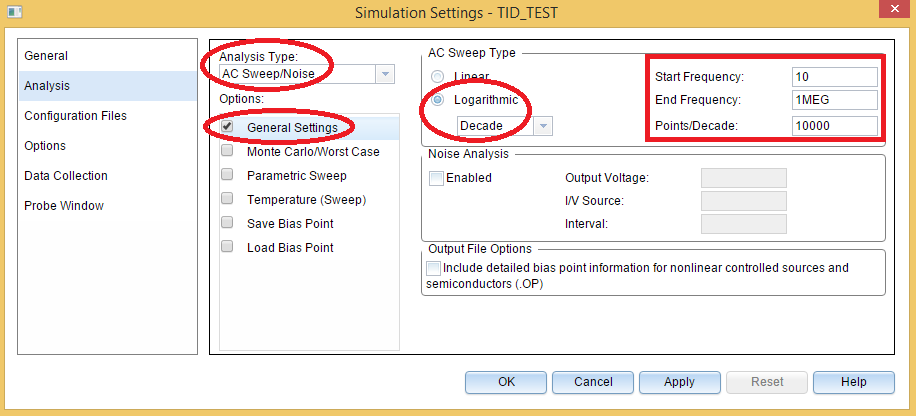
Task: Select the General category
Action: tap(107, 56)
